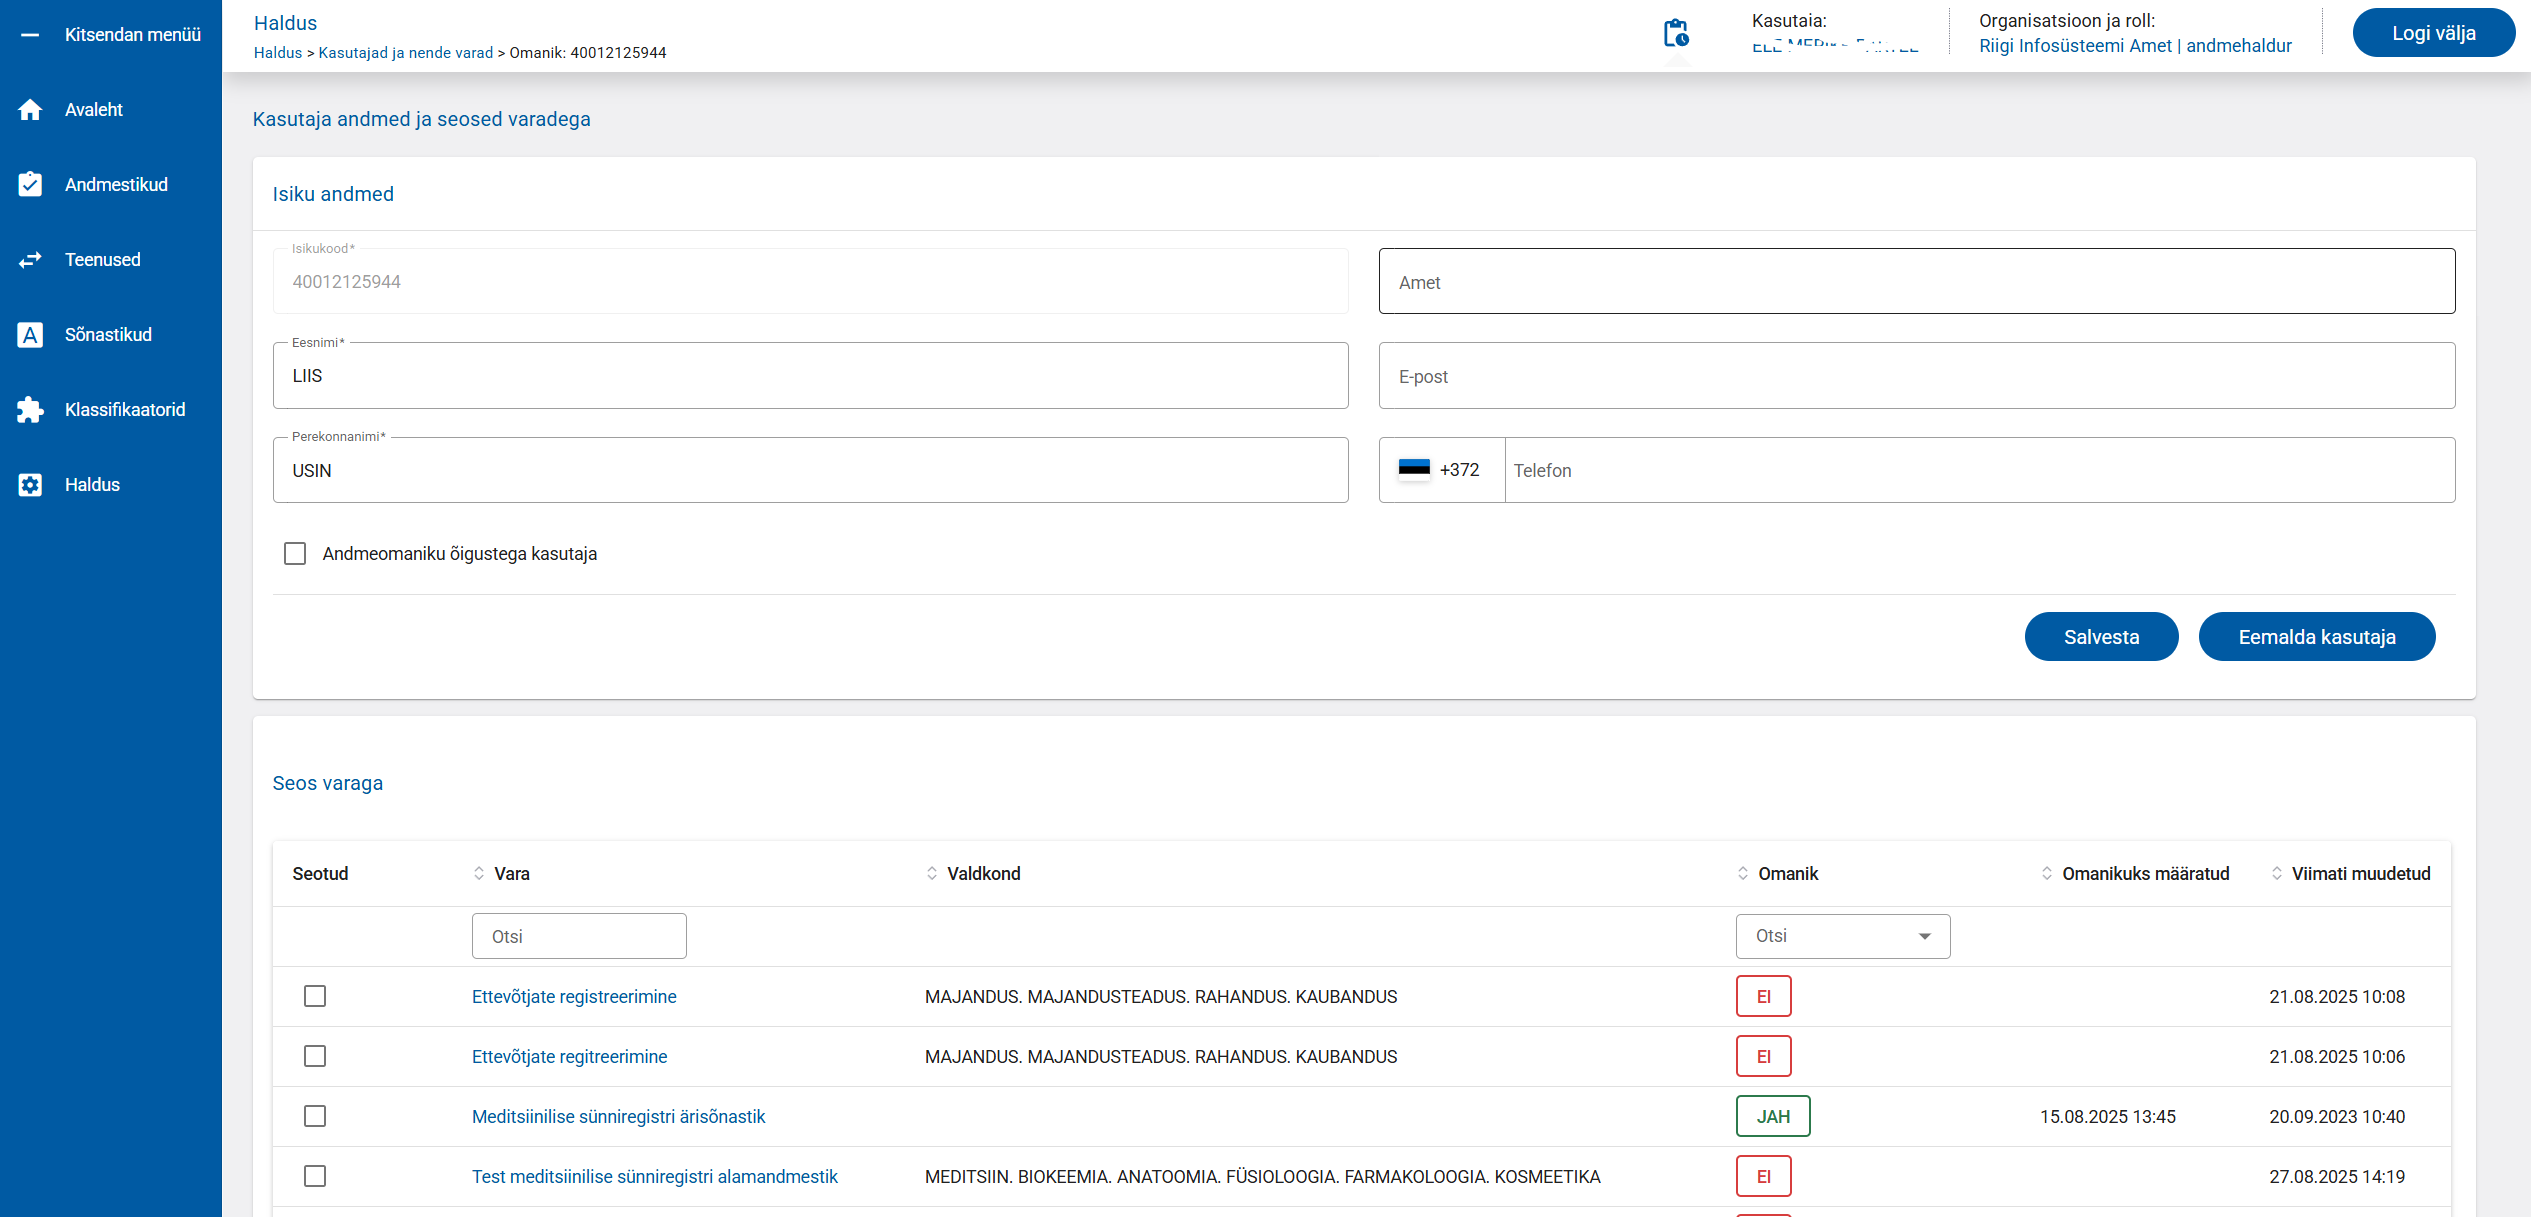Click the Klassifikaatorid puzzle icon
Viewport: 2531px width, 1217px height.
pos(30,410)
